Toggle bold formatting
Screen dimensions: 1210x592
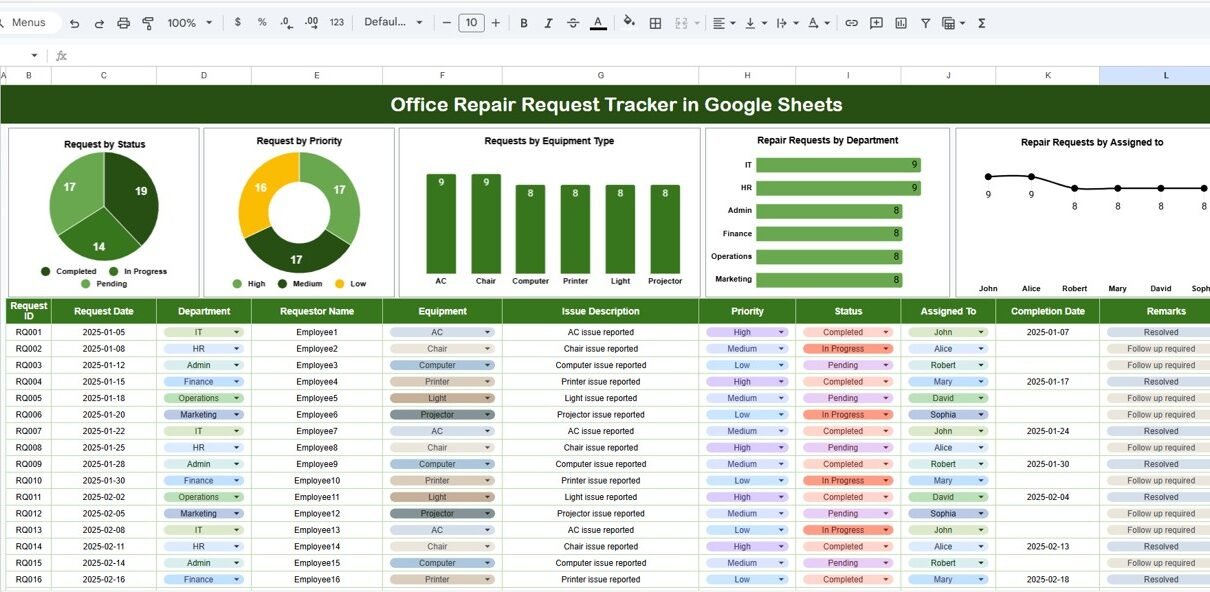pos(523,23)
